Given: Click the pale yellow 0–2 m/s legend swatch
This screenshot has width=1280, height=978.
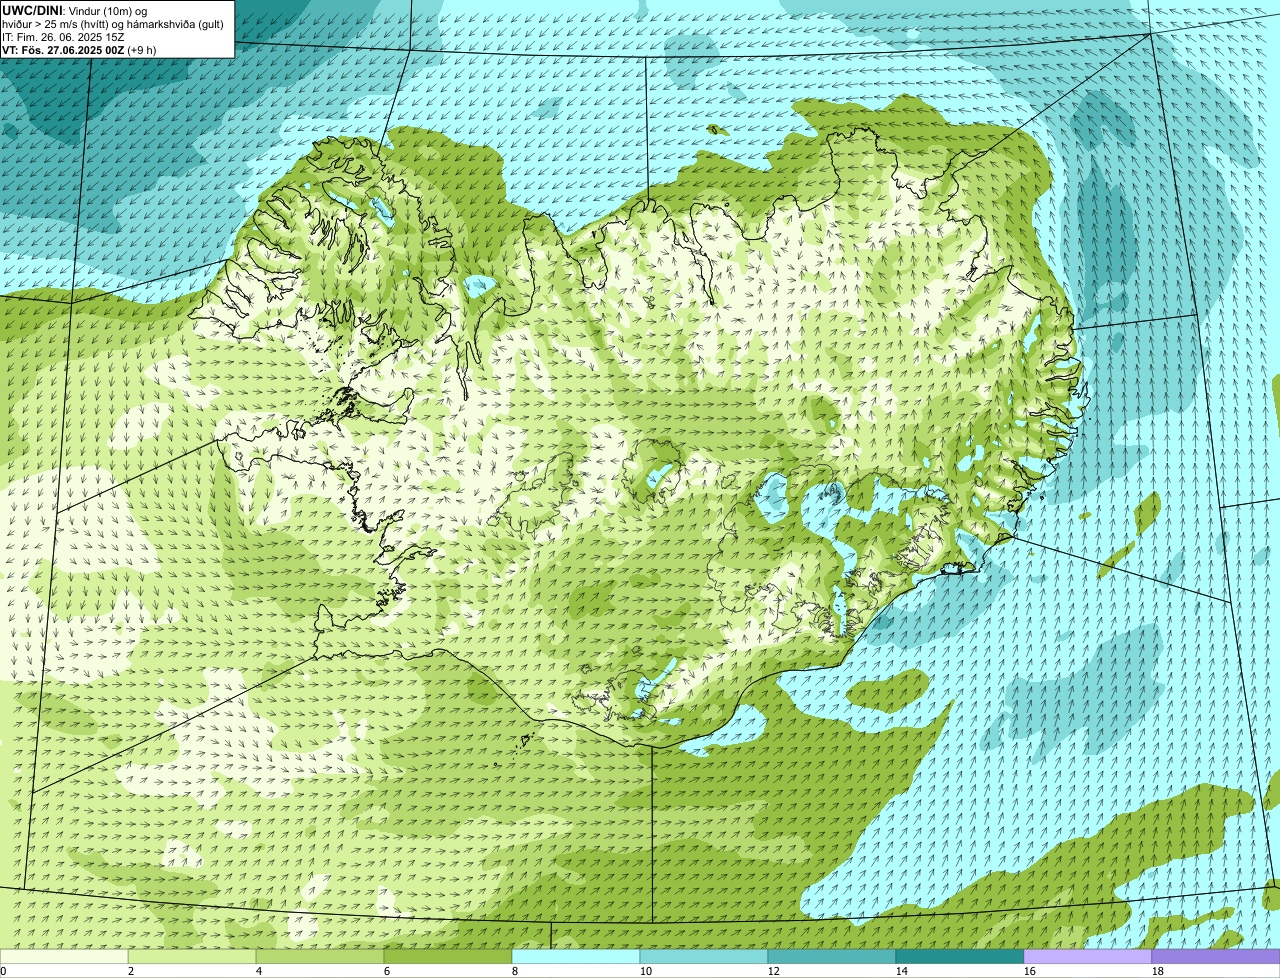Looking at the screenshot, I should [64, 957].
